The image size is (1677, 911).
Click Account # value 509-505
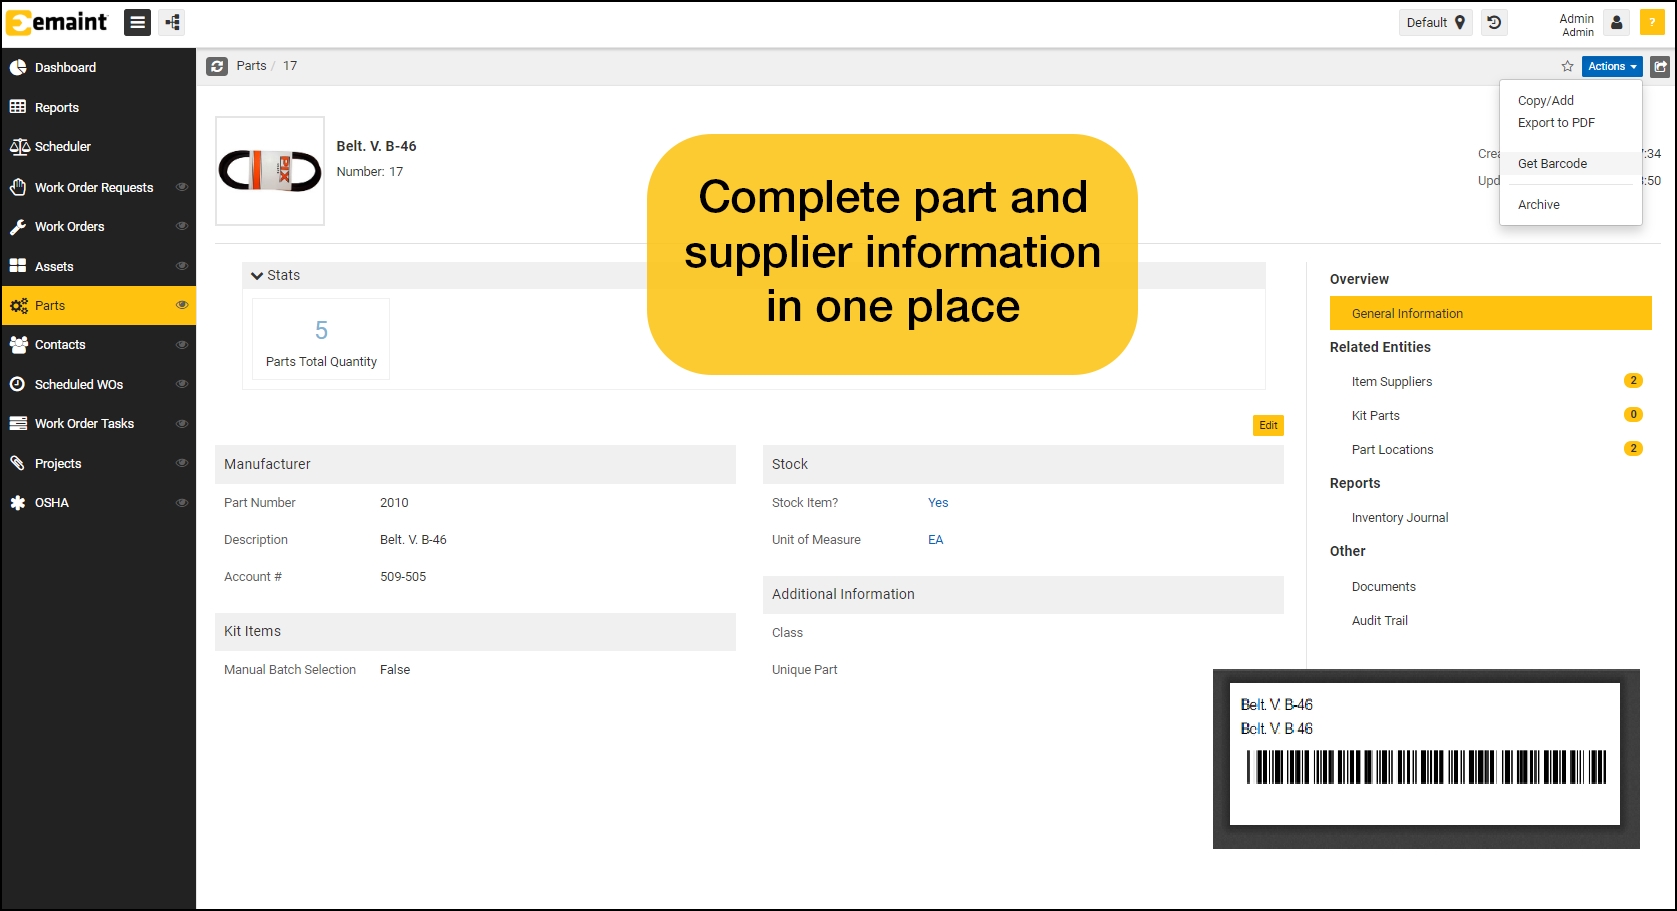click(x=403, y=576)
